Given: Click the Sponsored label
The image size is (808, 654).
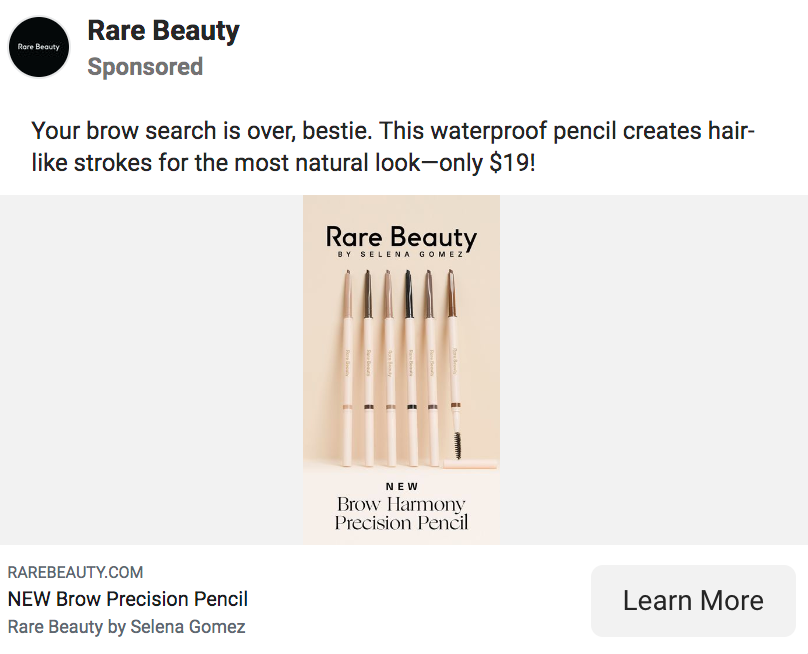Looking at the screenshot, I should point(145,67).
